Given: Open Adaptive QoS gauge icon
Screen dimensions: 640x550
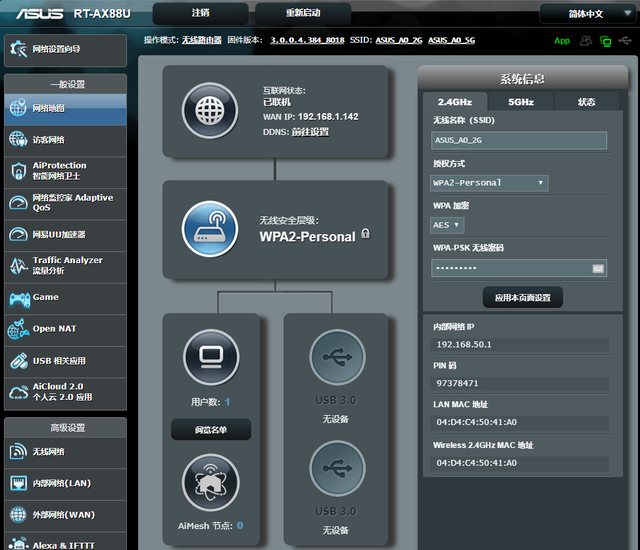Looking at the screenshot, I should pyautogui.click(x=18, y=202).
